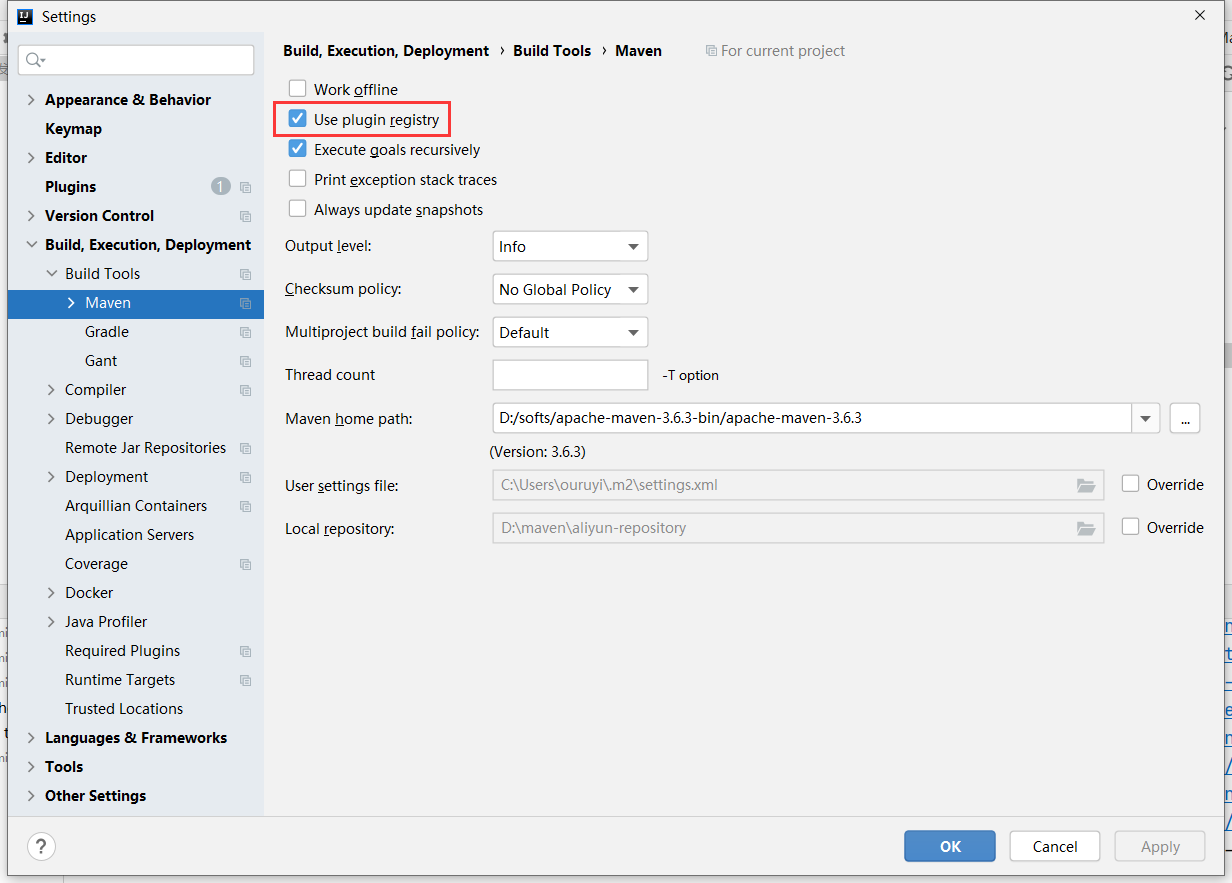The height and width of the screenshot is (883, 1232).
Task: Enable the Work offline checkbox
Action: pyautogui.click(x=297, y=88)
